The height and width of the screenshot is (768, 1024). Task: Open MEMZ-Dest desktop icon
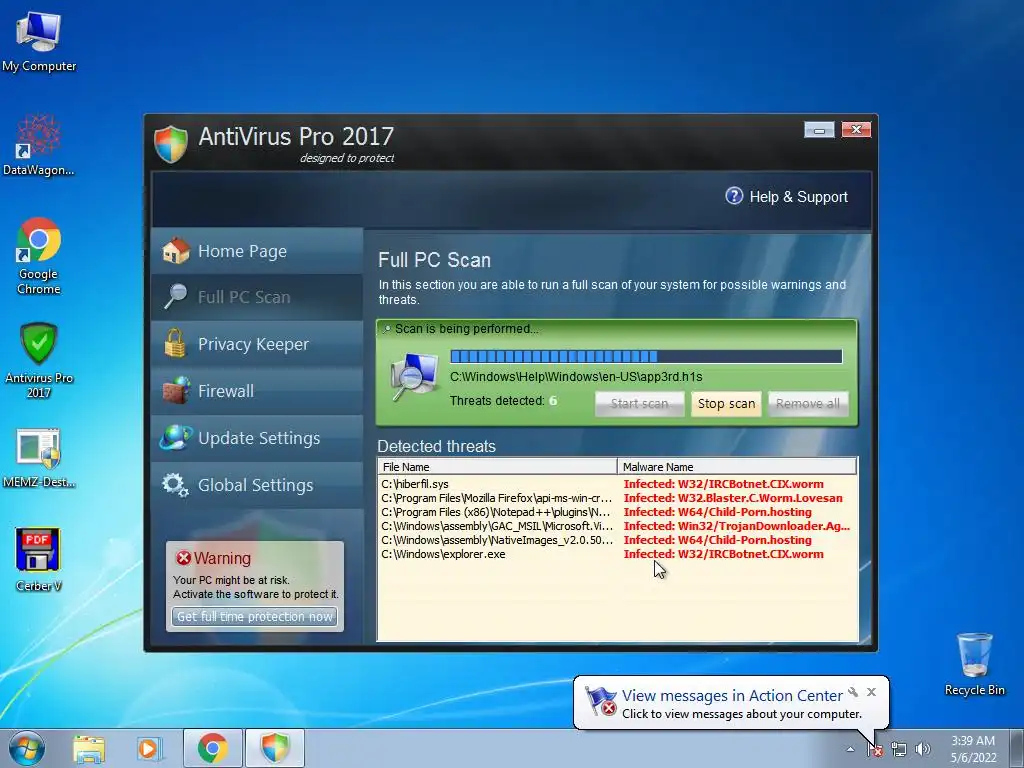[39, 458]
